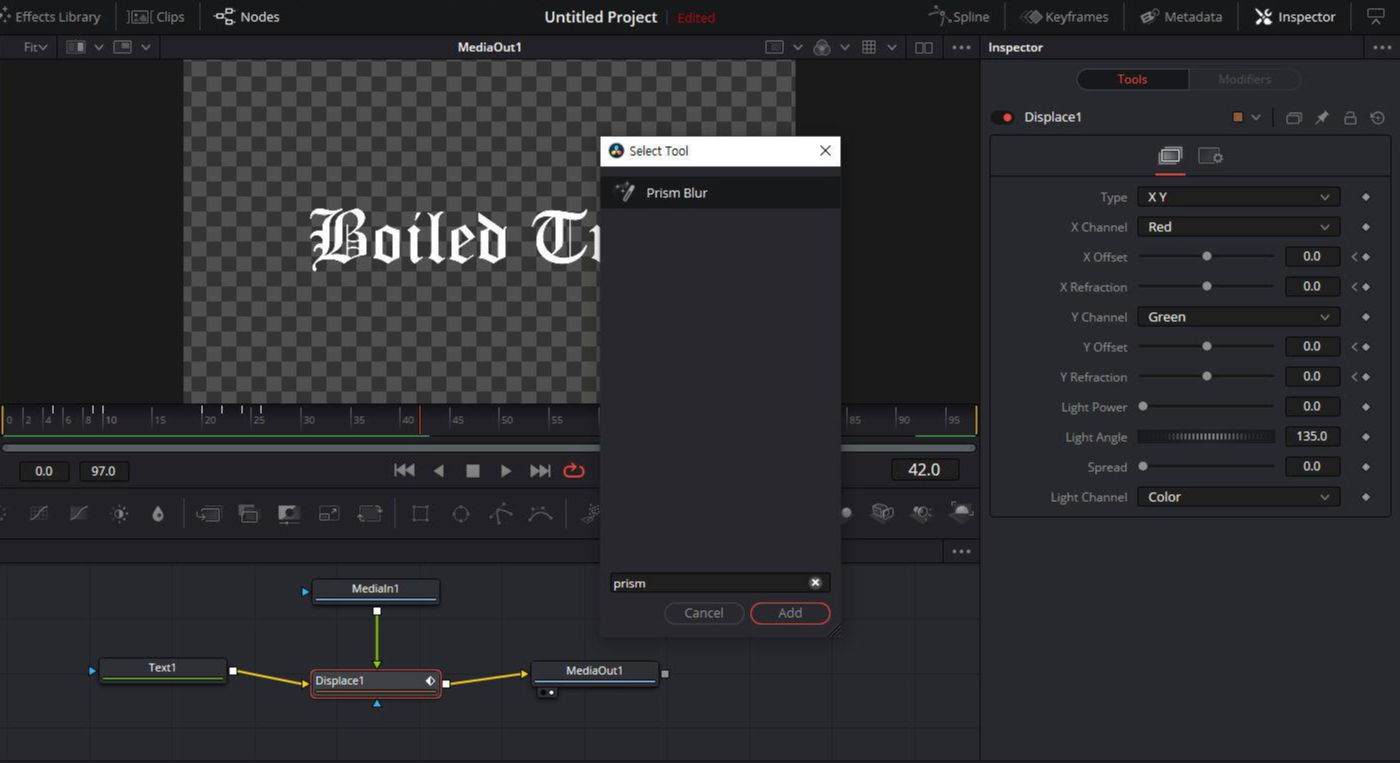Image resolution: width=1400 pixels, height=763 pixels.
Task: Add a Merge node from toolbar
Action: click(208, 514)
